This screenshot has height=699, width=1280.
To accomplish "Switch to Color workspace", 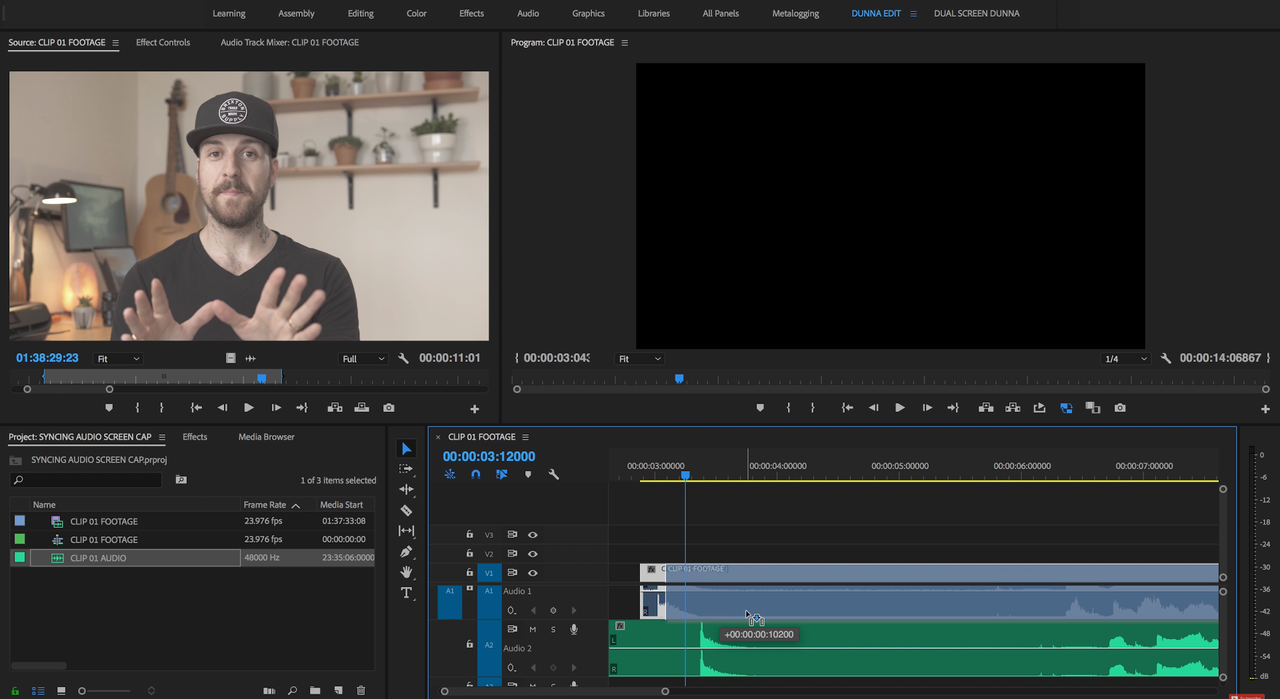I will 417,14.
